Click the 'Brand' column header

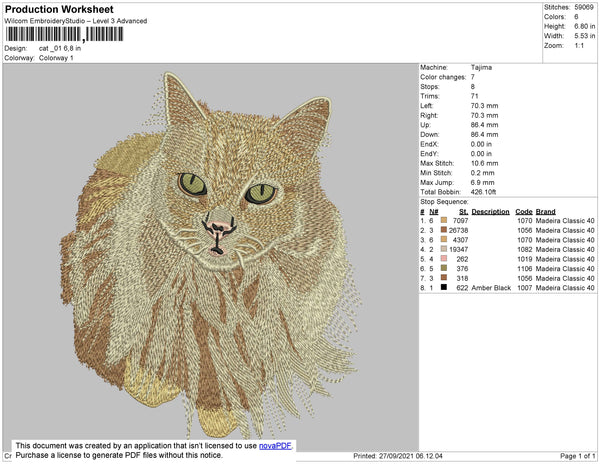[546, 212]
